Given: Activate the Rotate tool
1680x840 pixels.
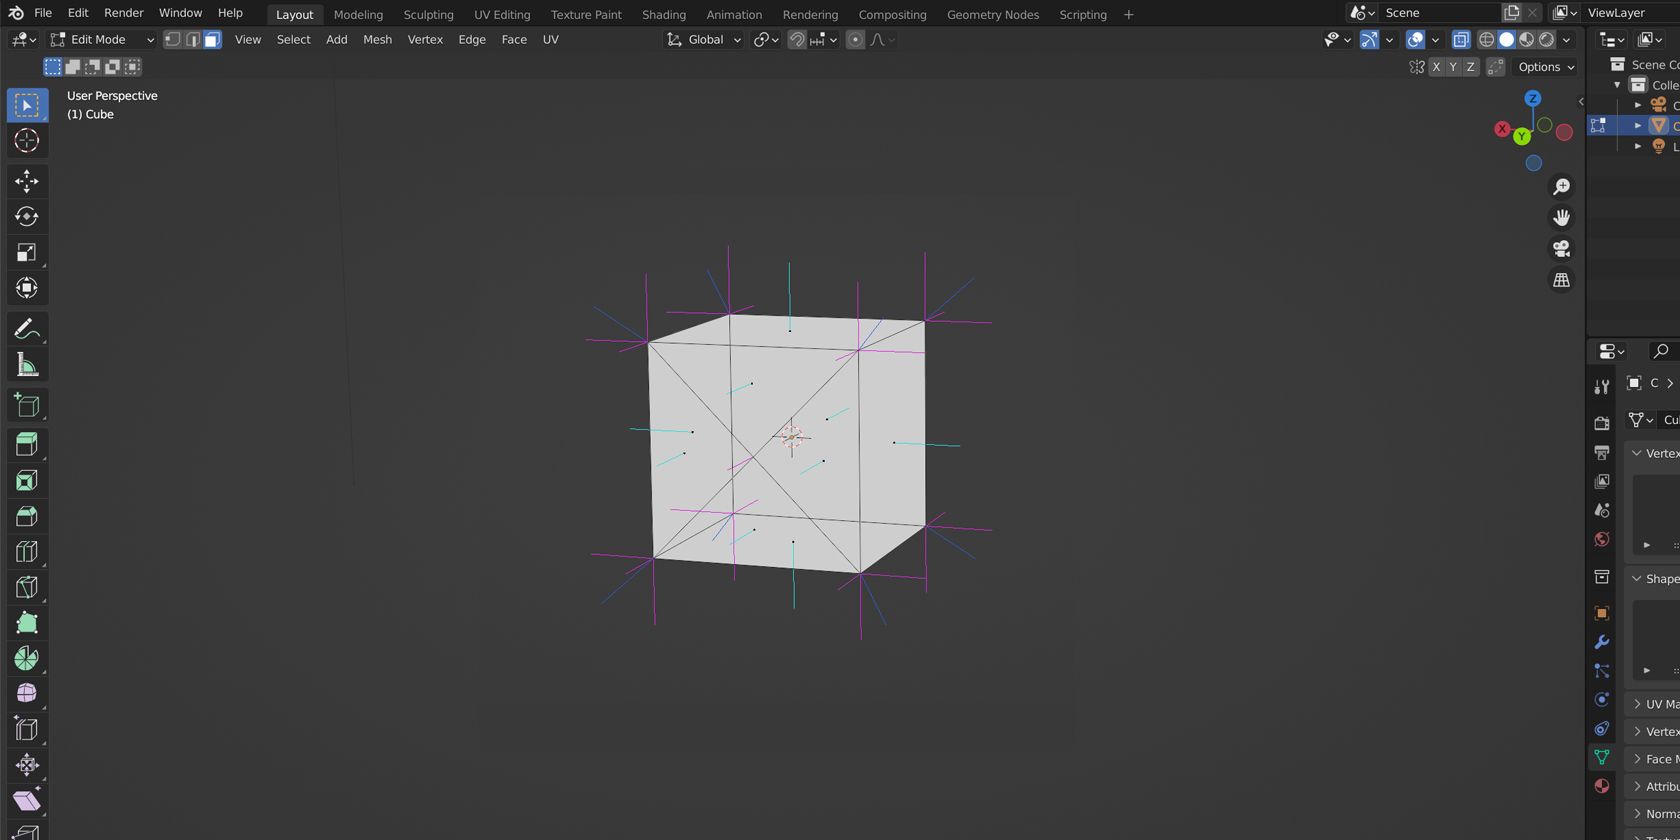Looking at the screenshot, I should point(27,217).
